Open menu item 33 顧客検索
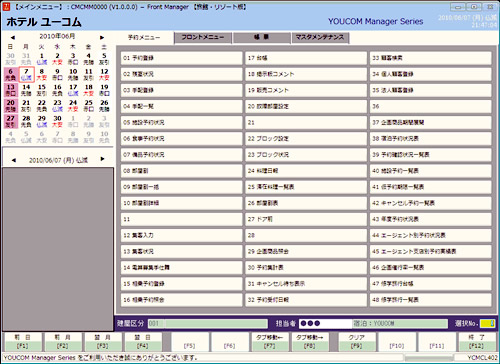500x364 pixels. click(431, 58)
